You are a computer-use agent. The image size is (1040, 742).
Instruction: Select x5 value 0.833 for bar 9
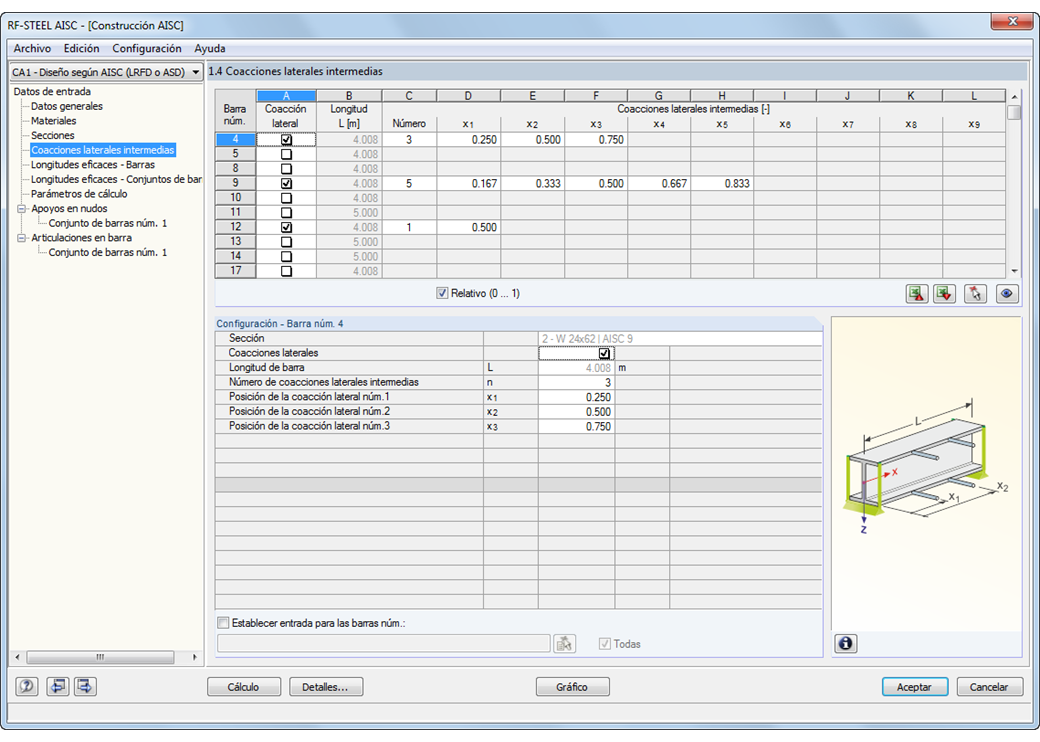(x=722, y=184)
